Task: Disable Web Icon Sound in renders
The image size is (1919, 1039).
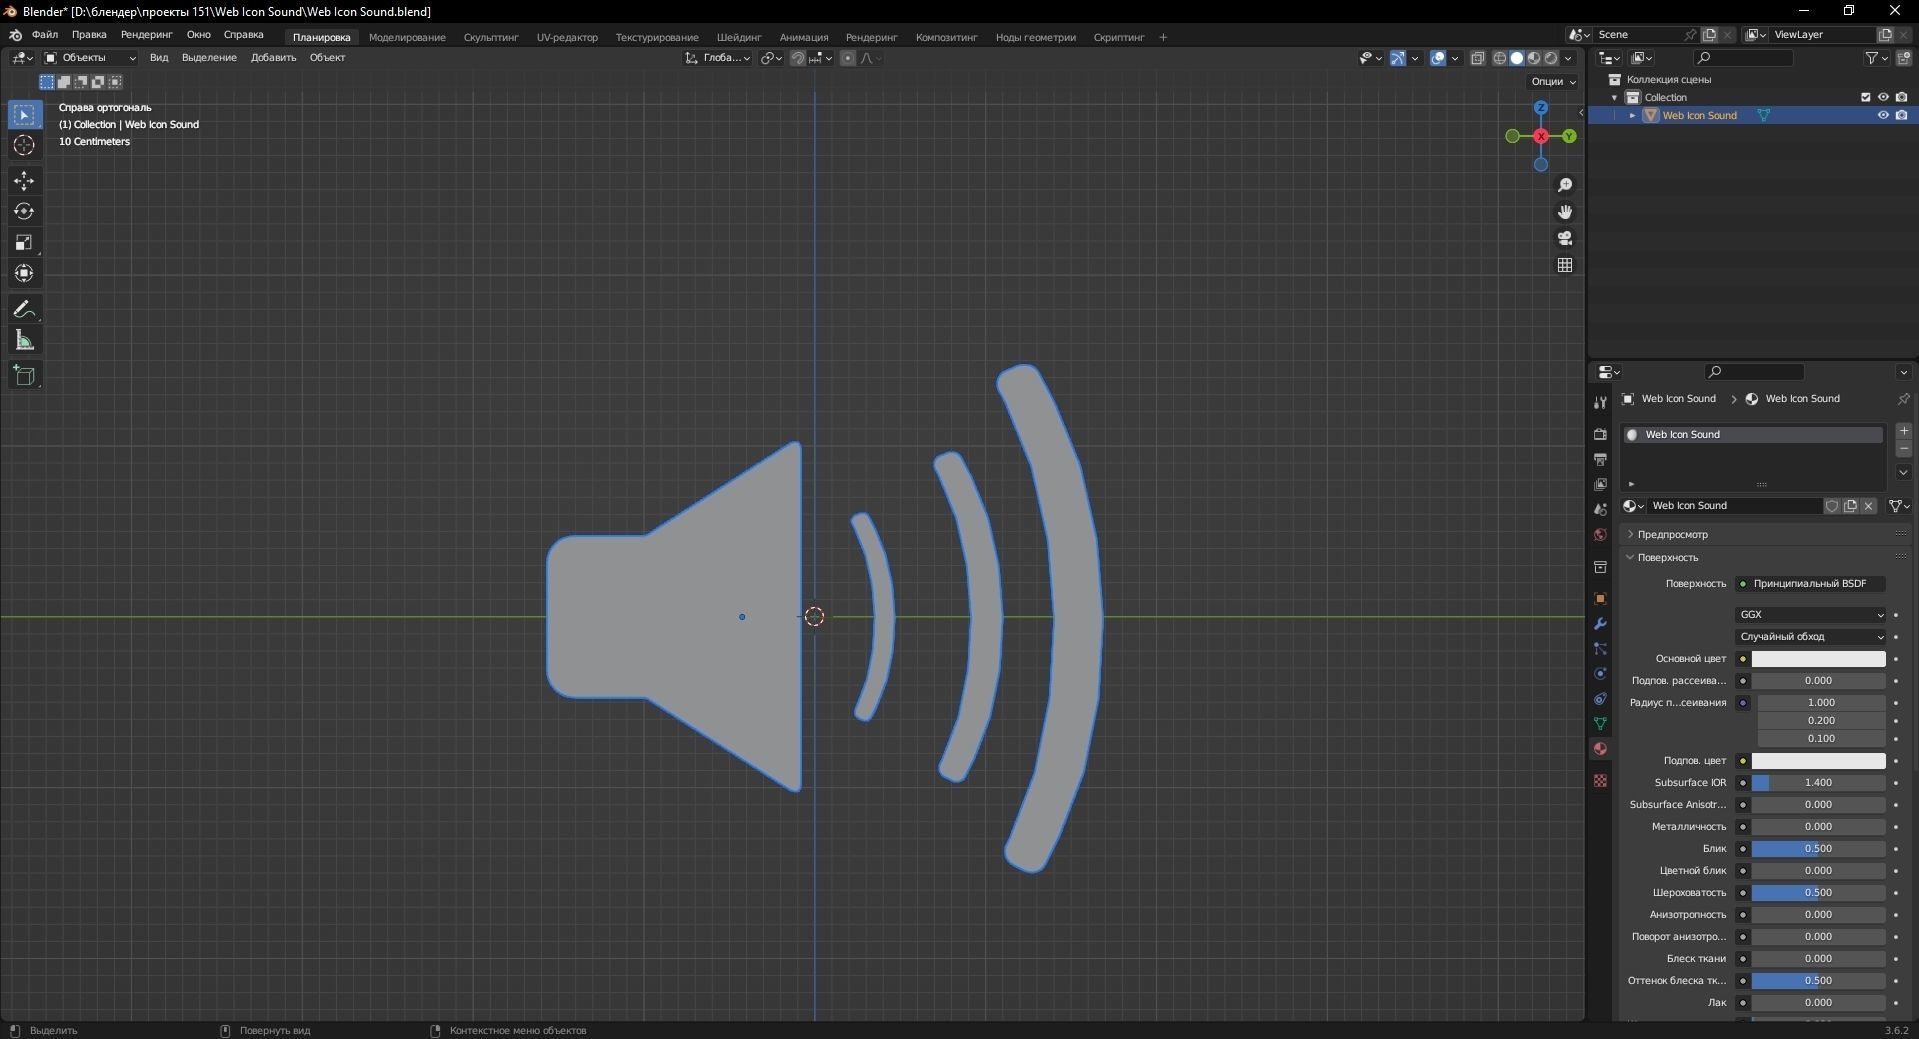Action: coord(1901,115)
